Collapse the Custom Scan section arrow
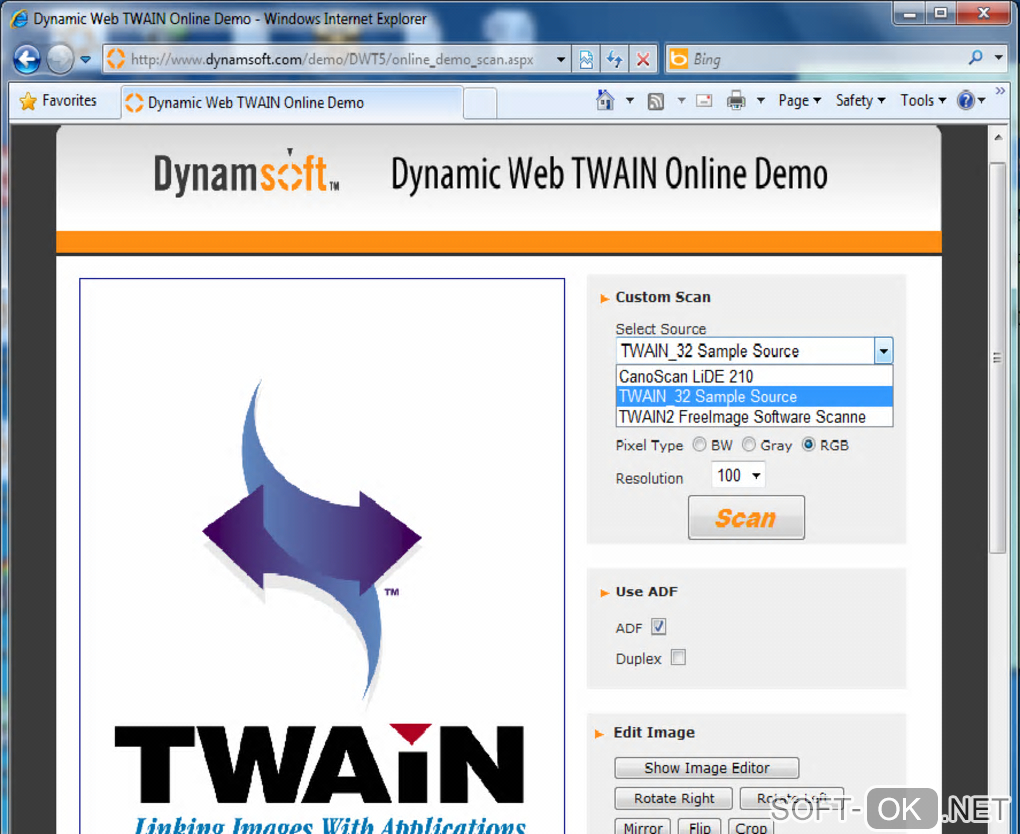The height and width of the screenshot is (834, 1020). point(604,298)
